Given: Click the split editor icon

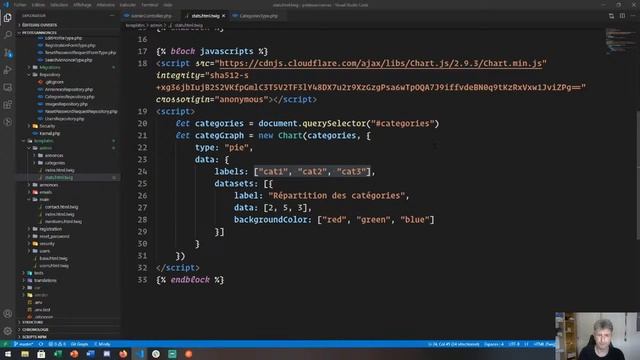Looking at the screenshot, I should (x=622, y=16).
